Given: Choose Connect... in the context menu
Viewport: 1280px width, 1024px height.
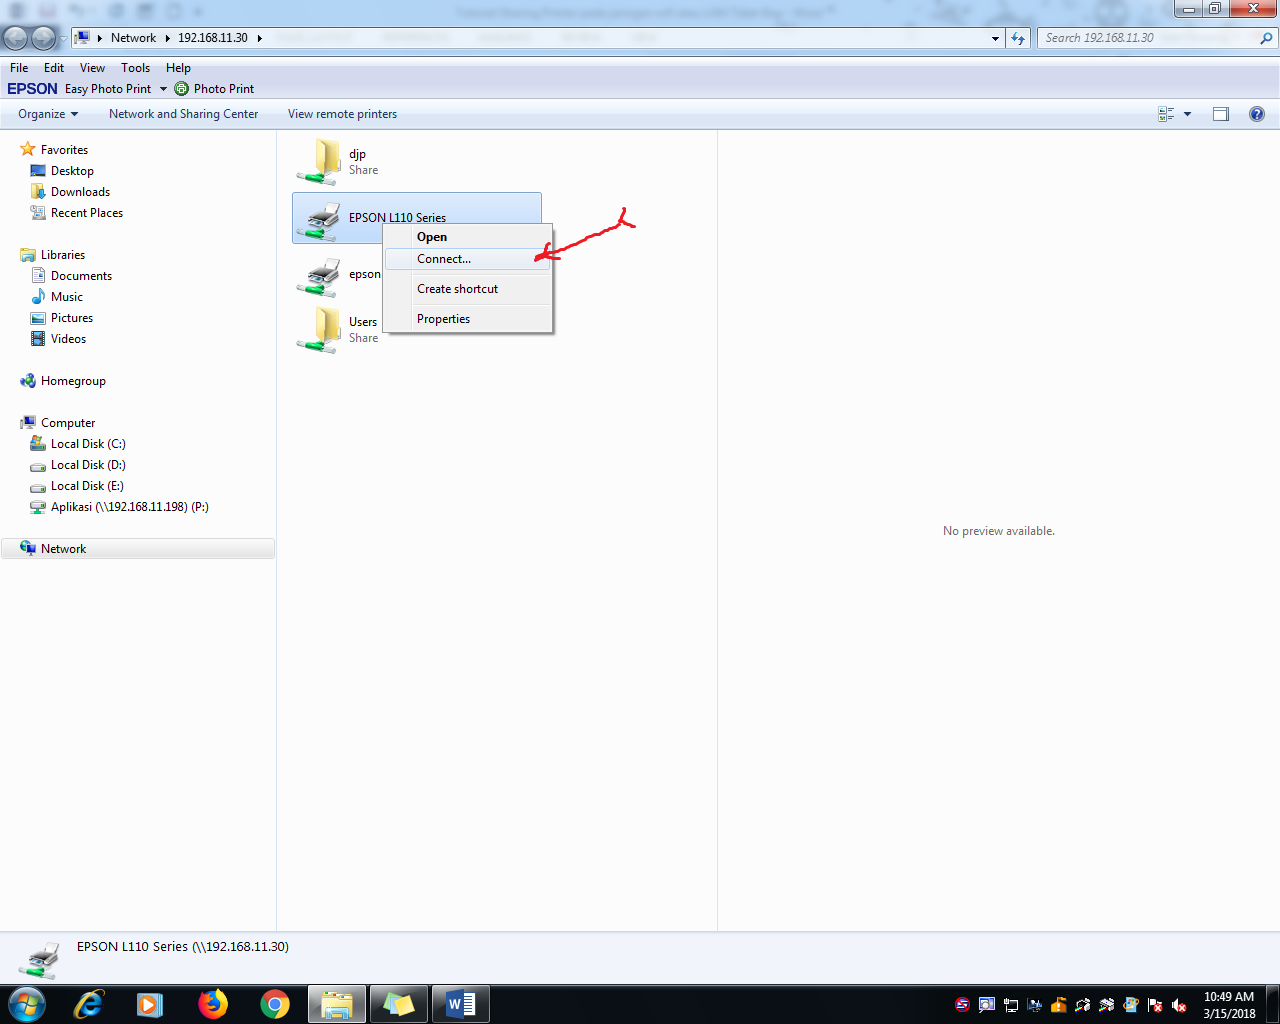Looking at the screenshot, I should (468, 259).
